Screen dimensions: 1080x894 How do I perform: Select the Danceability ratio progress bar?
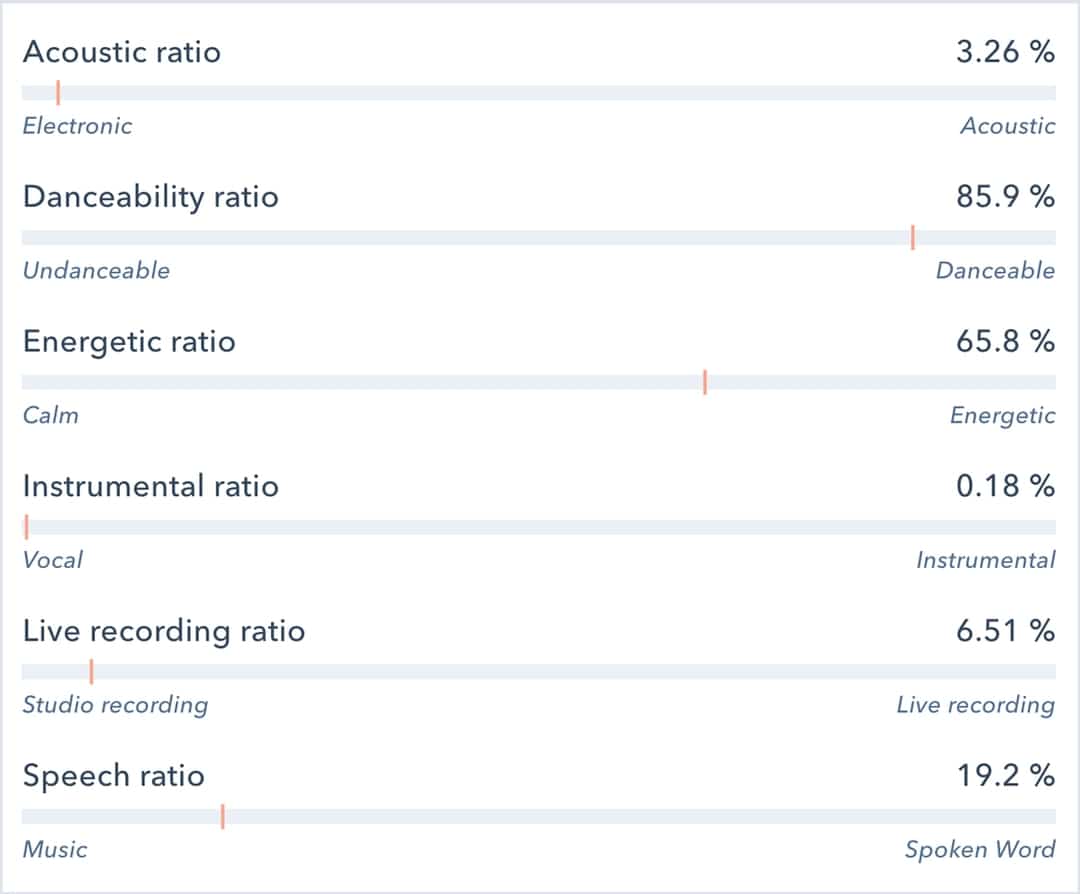[x=540, y=236]
